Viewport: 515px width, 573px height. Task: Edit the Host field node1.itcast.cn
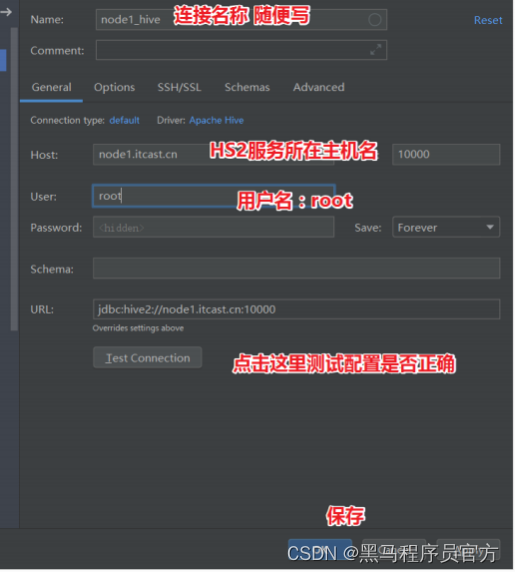pos(213,155)
